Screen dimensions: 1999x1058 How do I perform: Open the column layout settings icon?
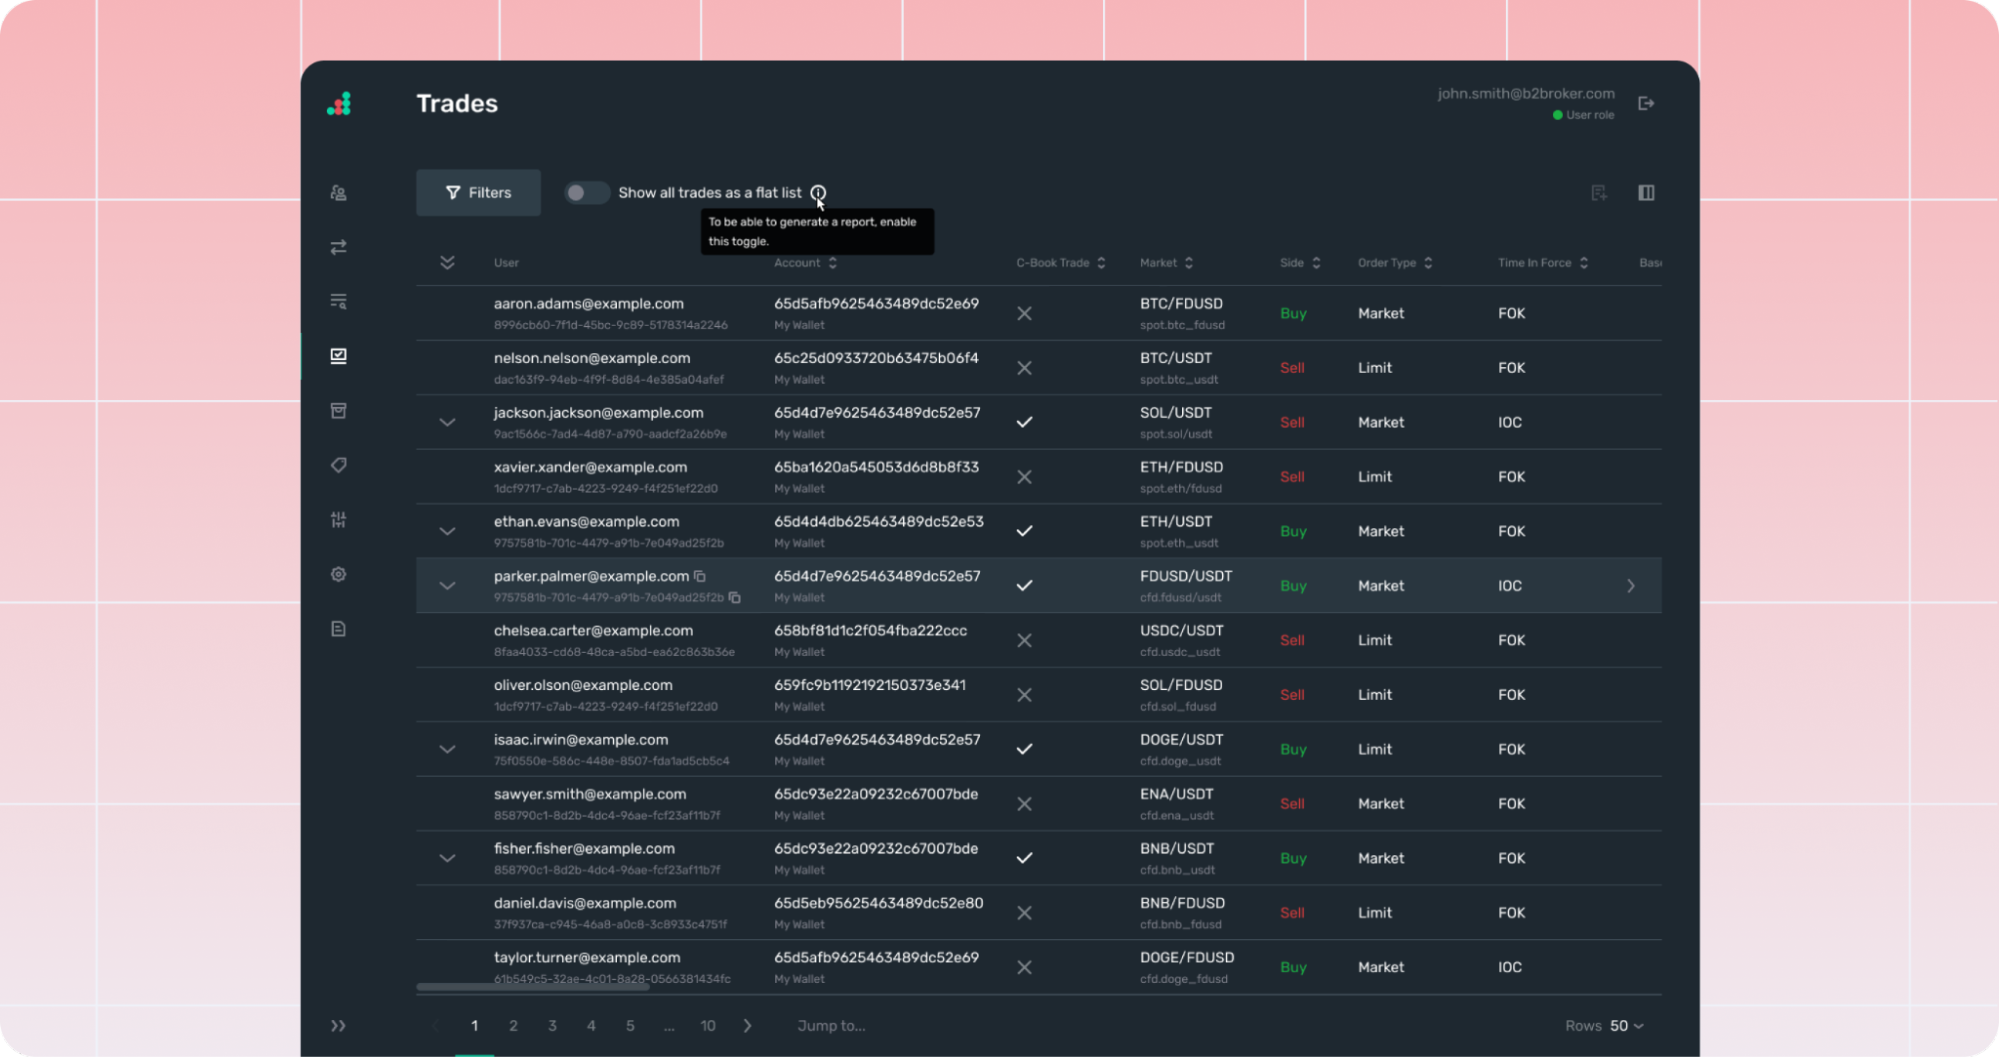click(1646, 192)
